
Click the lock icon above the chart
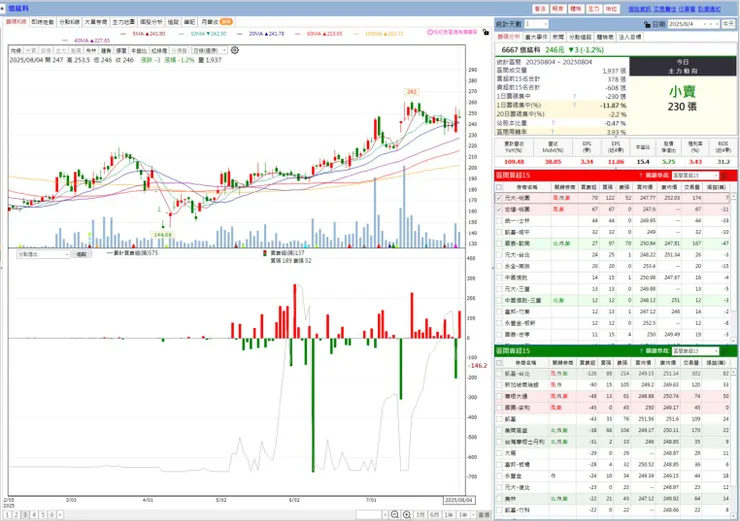(486, 32)
